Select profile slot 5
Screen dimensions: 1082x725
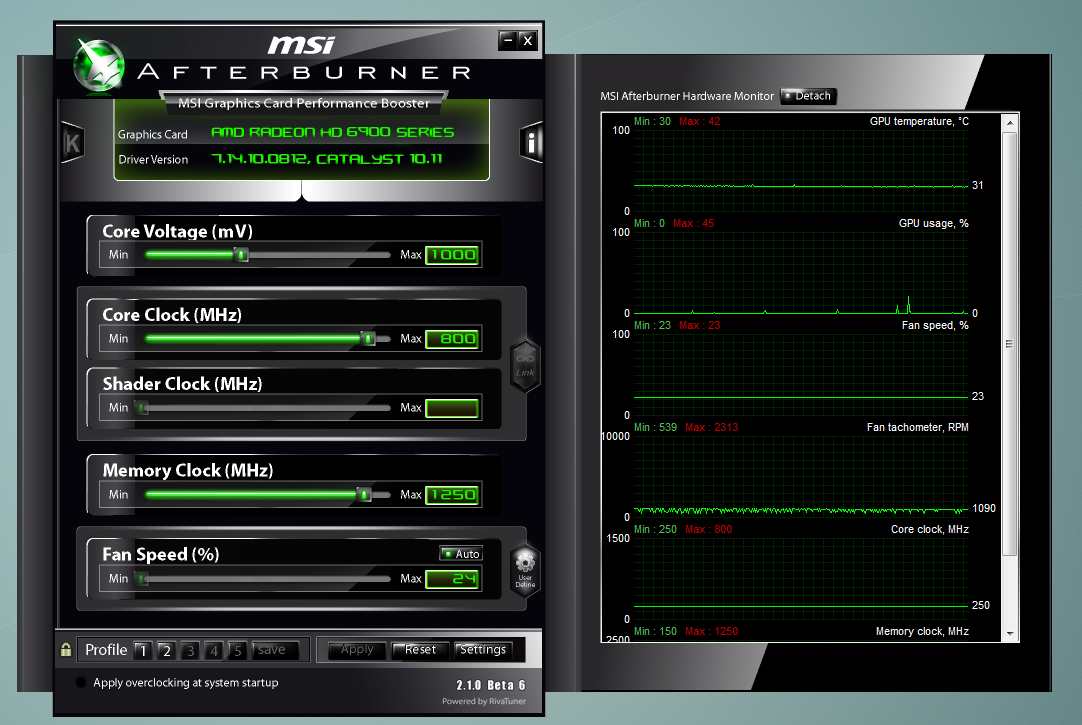pyautogui.click(x=237, y=650)
